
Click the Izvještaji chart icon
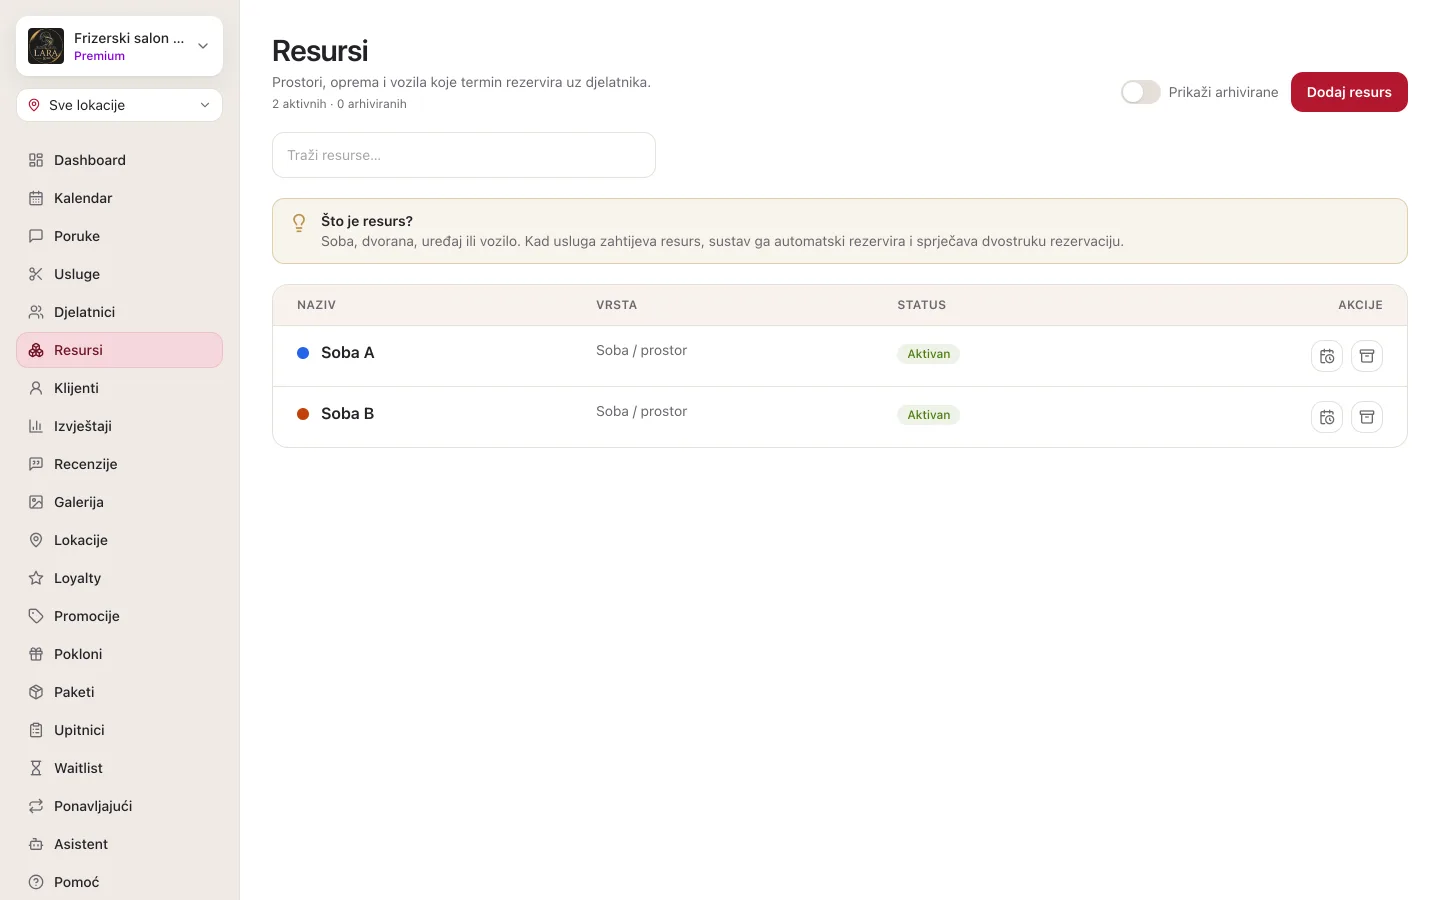tap(36, 426)
